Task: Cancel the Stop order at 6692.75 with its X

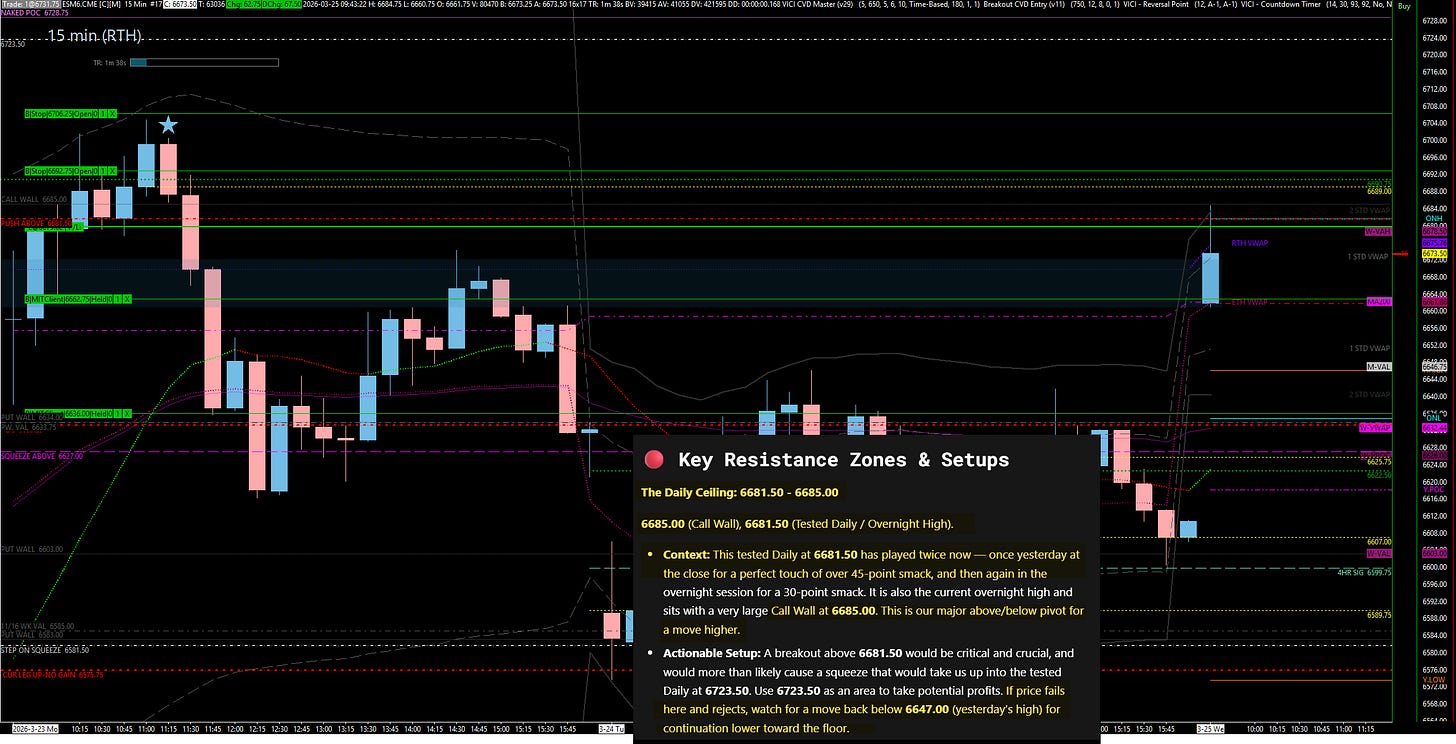Action: pos(114,171)
